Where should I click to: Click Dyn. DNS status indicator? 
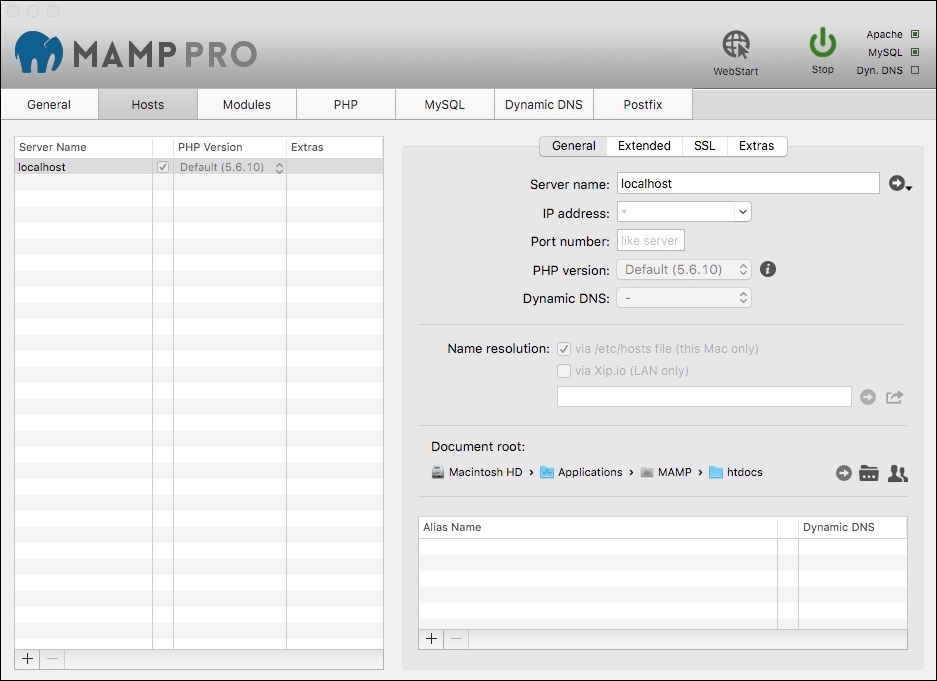tap(915, 70)
